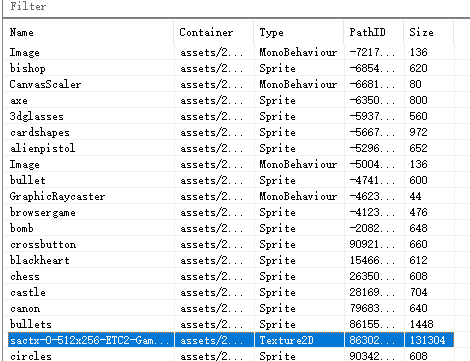
Task: Click size value 704
Action: (419, 292)
